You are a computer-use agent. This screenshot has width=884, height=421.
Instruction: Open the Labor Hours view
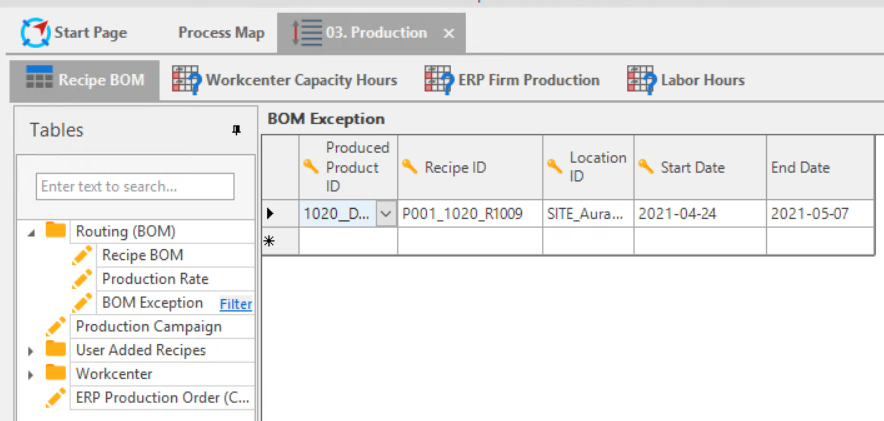[686, 80]
